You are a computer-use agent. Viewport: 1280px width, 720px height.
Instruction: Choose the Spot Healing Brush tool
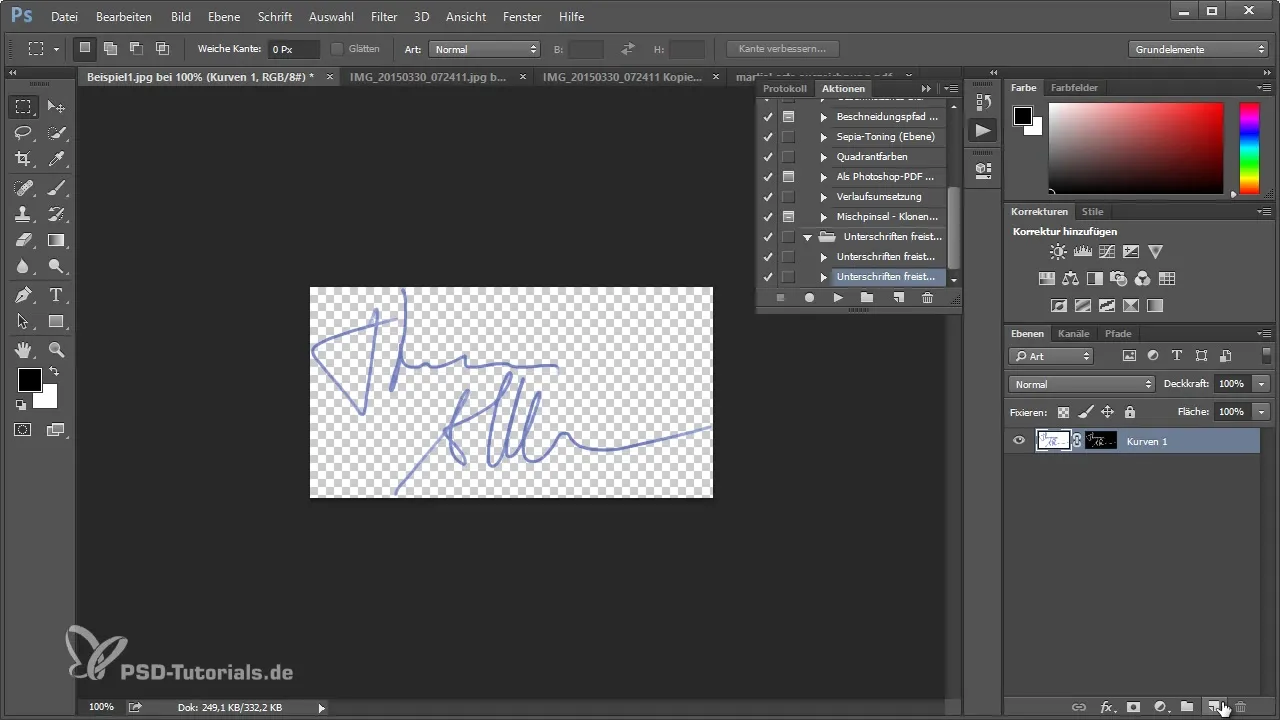click(x=24, y=188)
